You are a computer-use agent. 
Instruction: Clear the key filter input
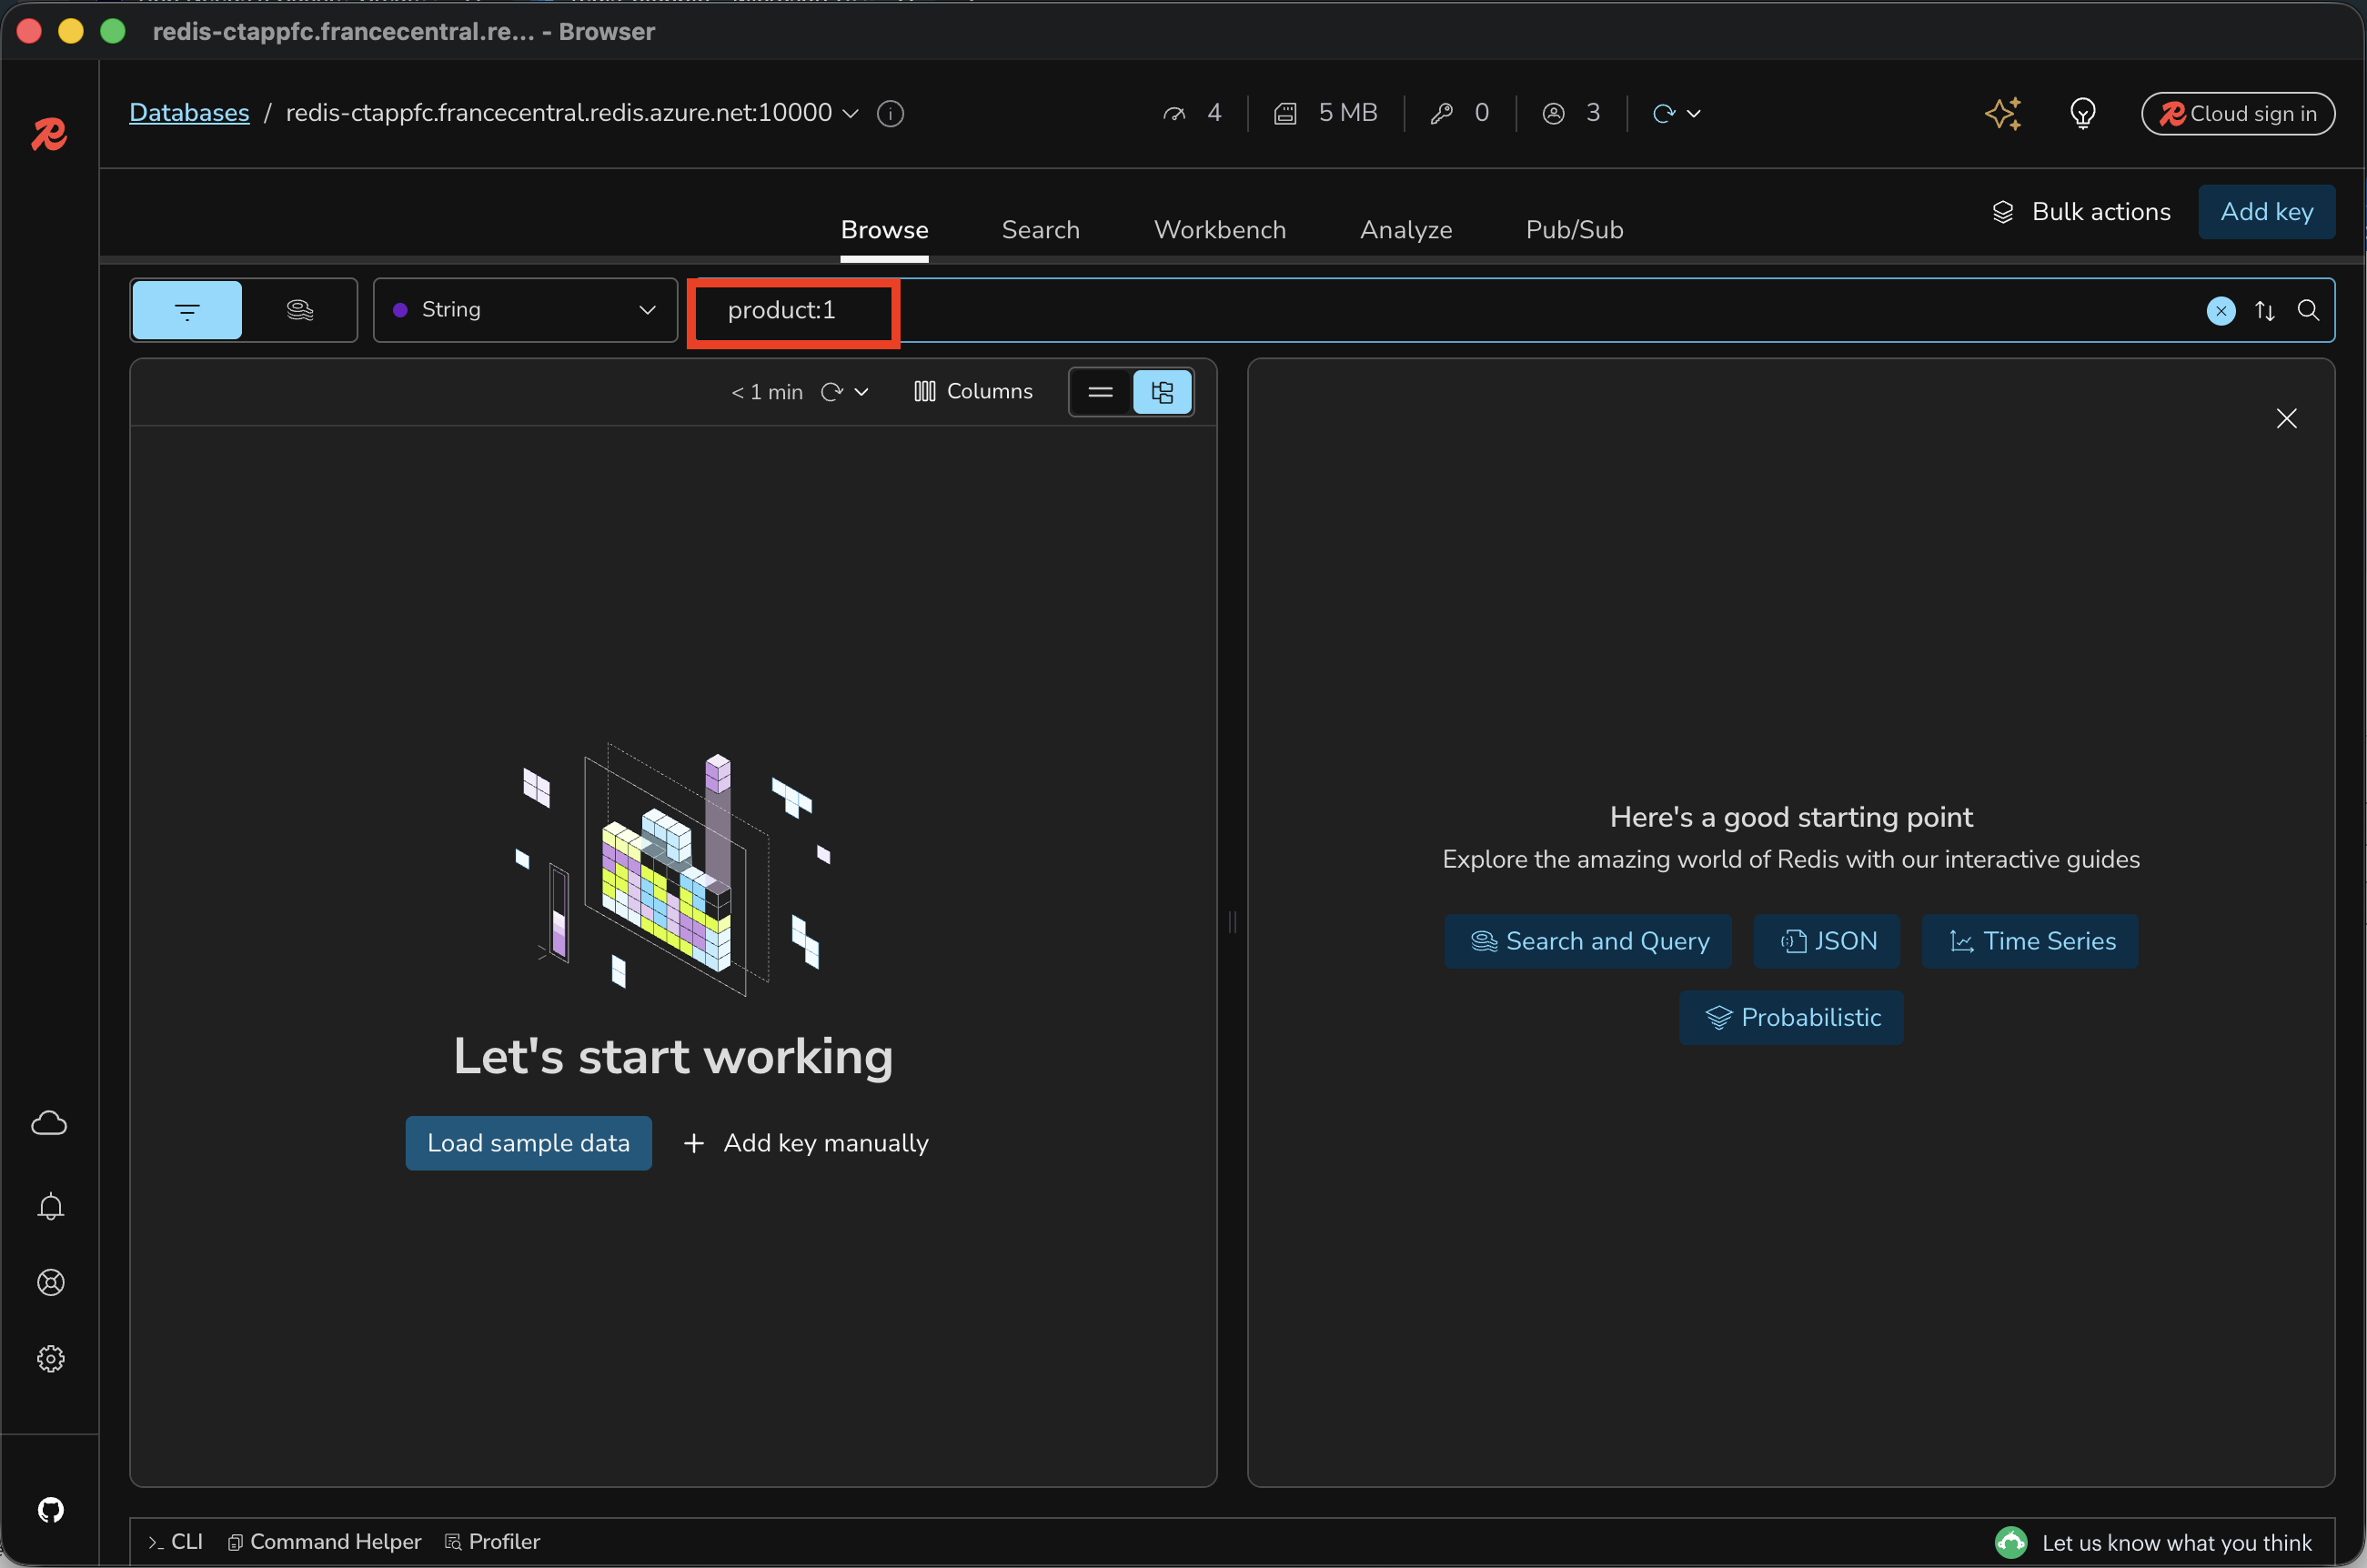[2221, 311]
